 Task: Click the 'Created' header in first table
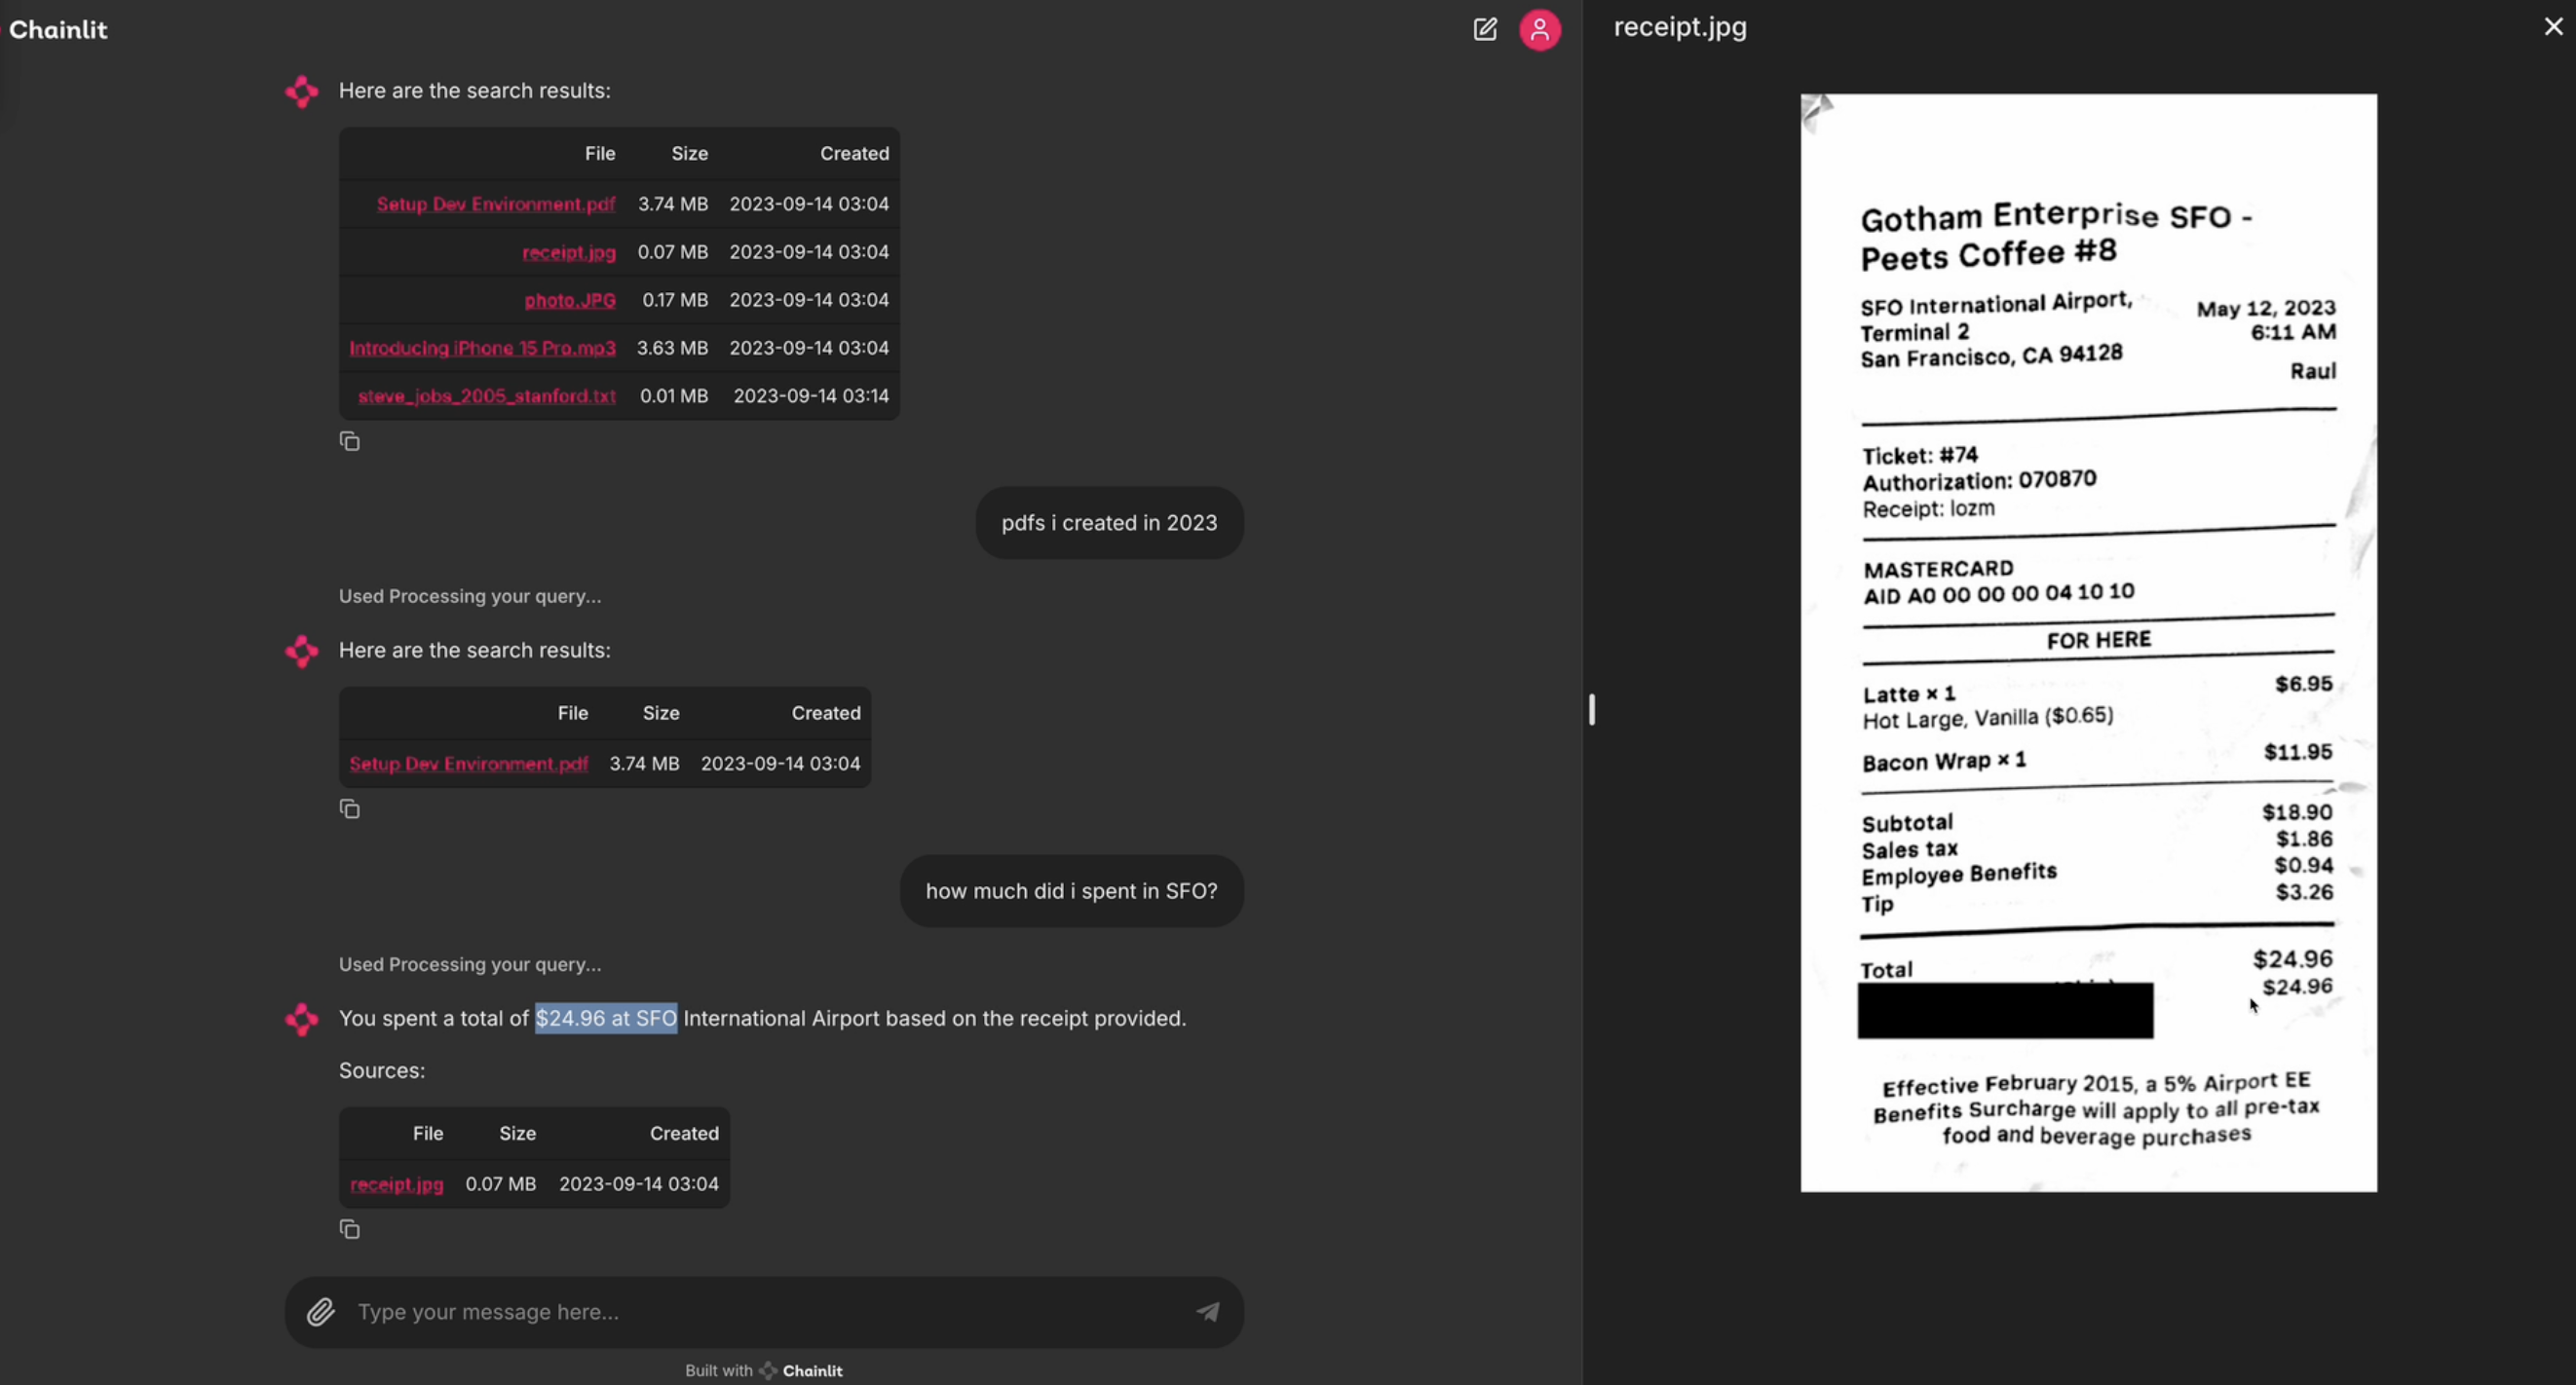(854, 153)
